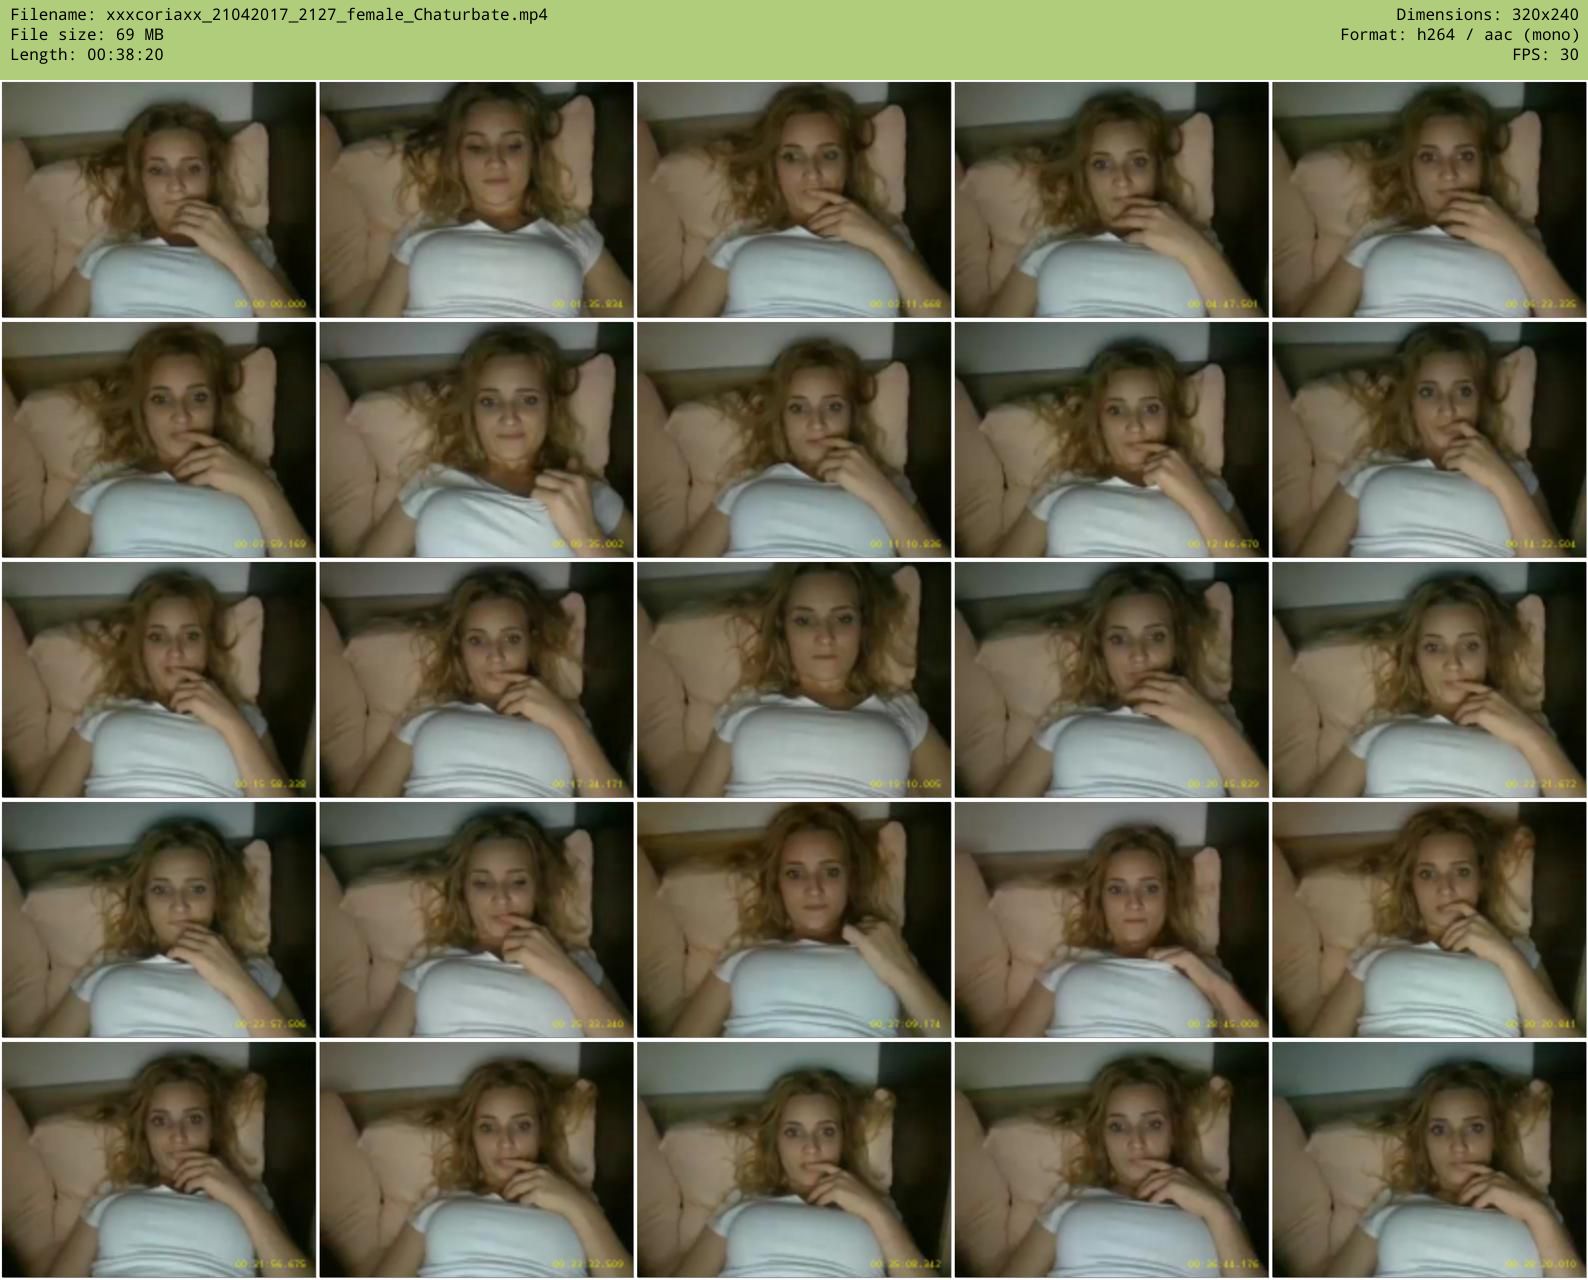Open the thumbnail stamped 00:12:46.670

pyautogui.click(x=1112, y=440)
